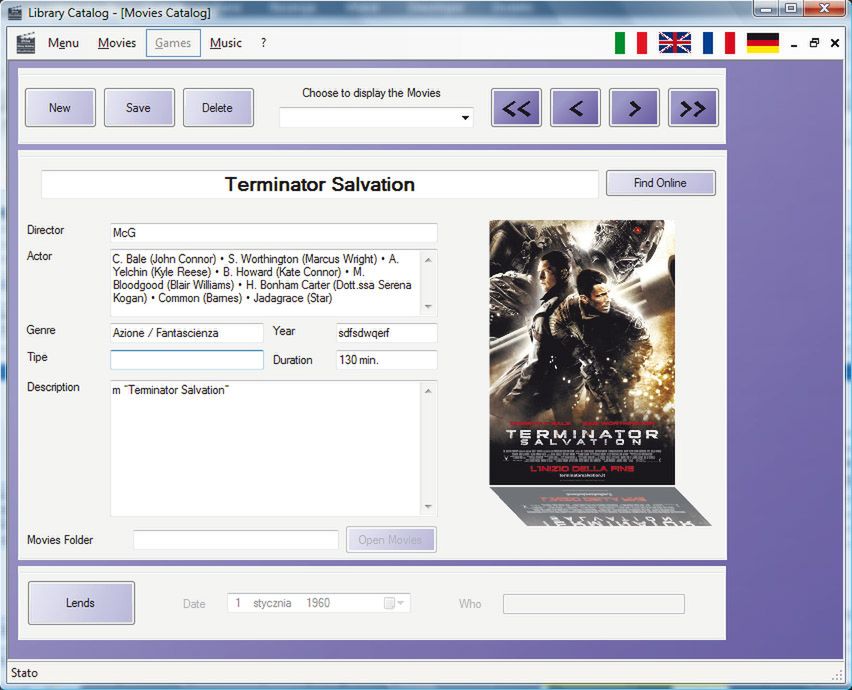The width and height of the screenshot is (852, 690).
Task: Open the Music menu
Action: tap(225, 43)
